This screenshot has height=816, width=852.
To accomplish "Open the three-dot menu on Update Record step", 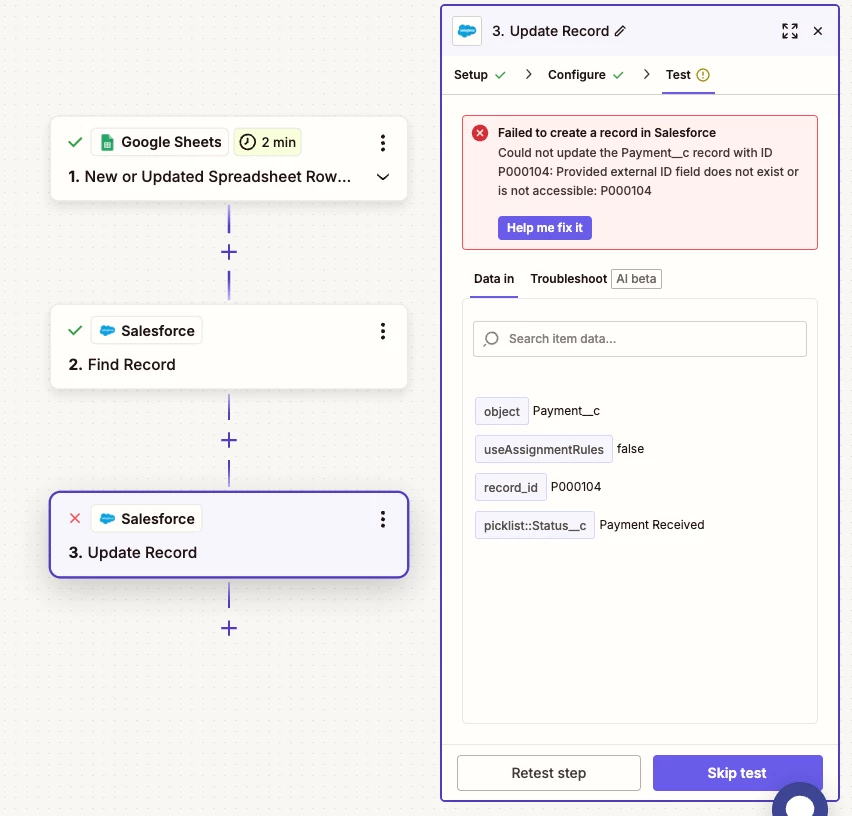I will [383, 519].
